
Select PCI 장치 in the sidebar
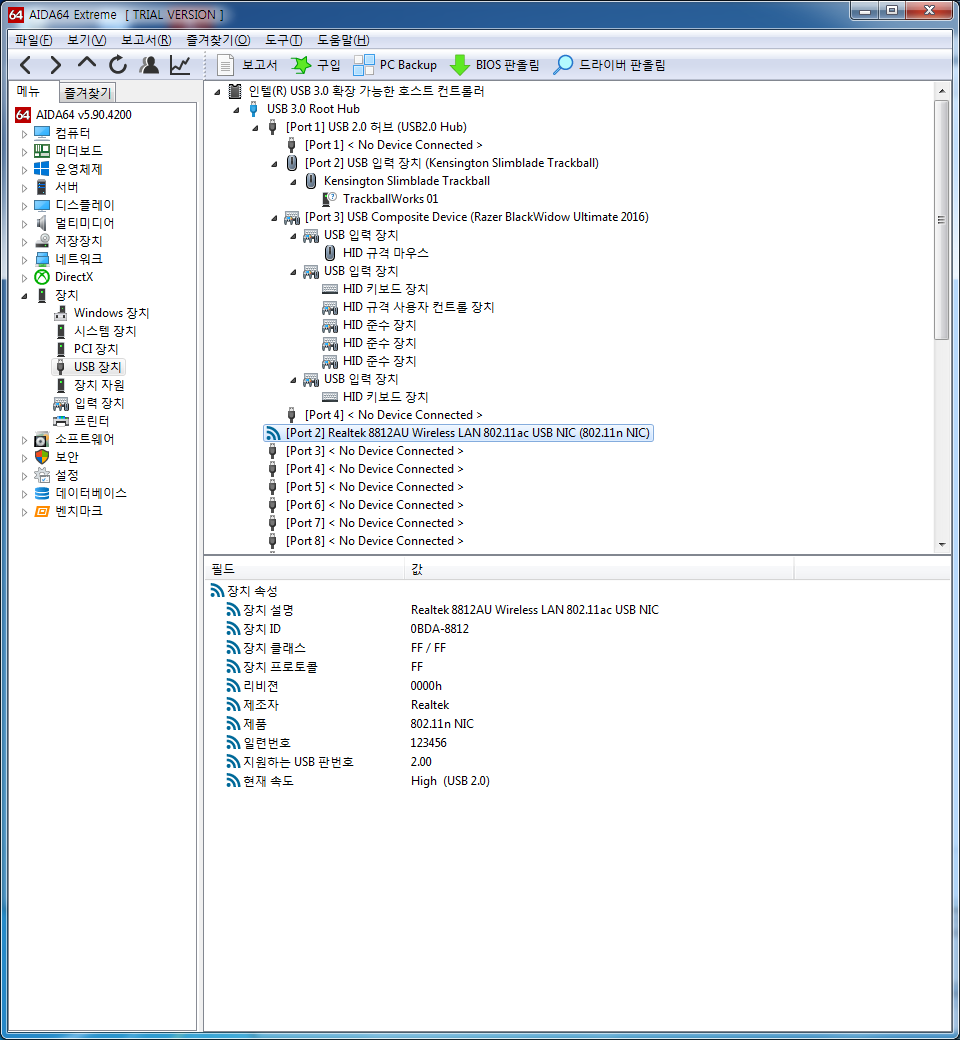pyautogui.click(x=96, y=349)
